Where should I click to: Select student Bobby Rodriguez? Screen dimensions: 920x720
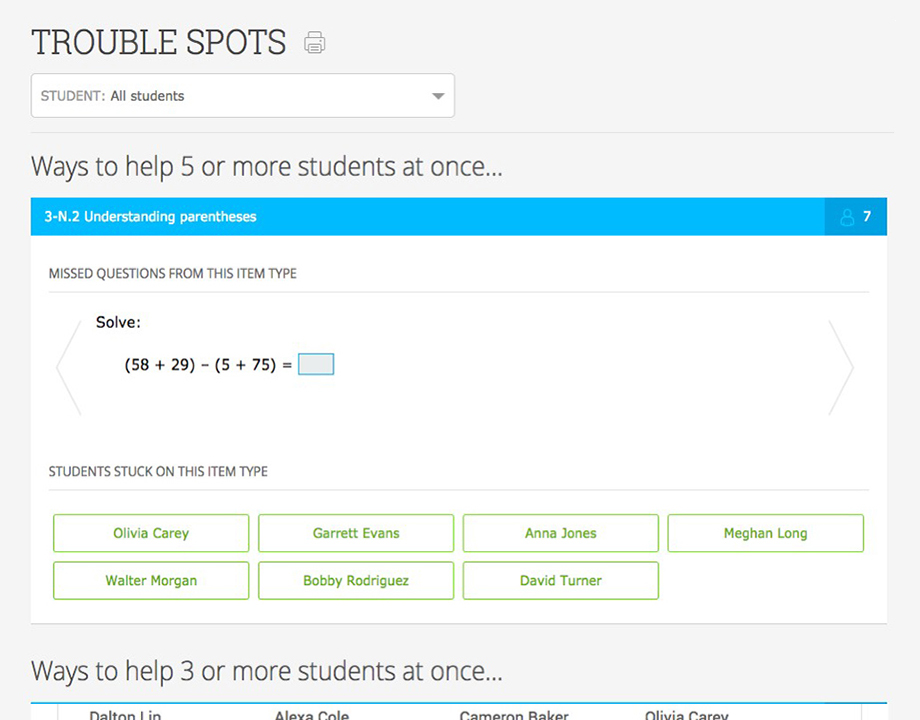tap(355, 580)
